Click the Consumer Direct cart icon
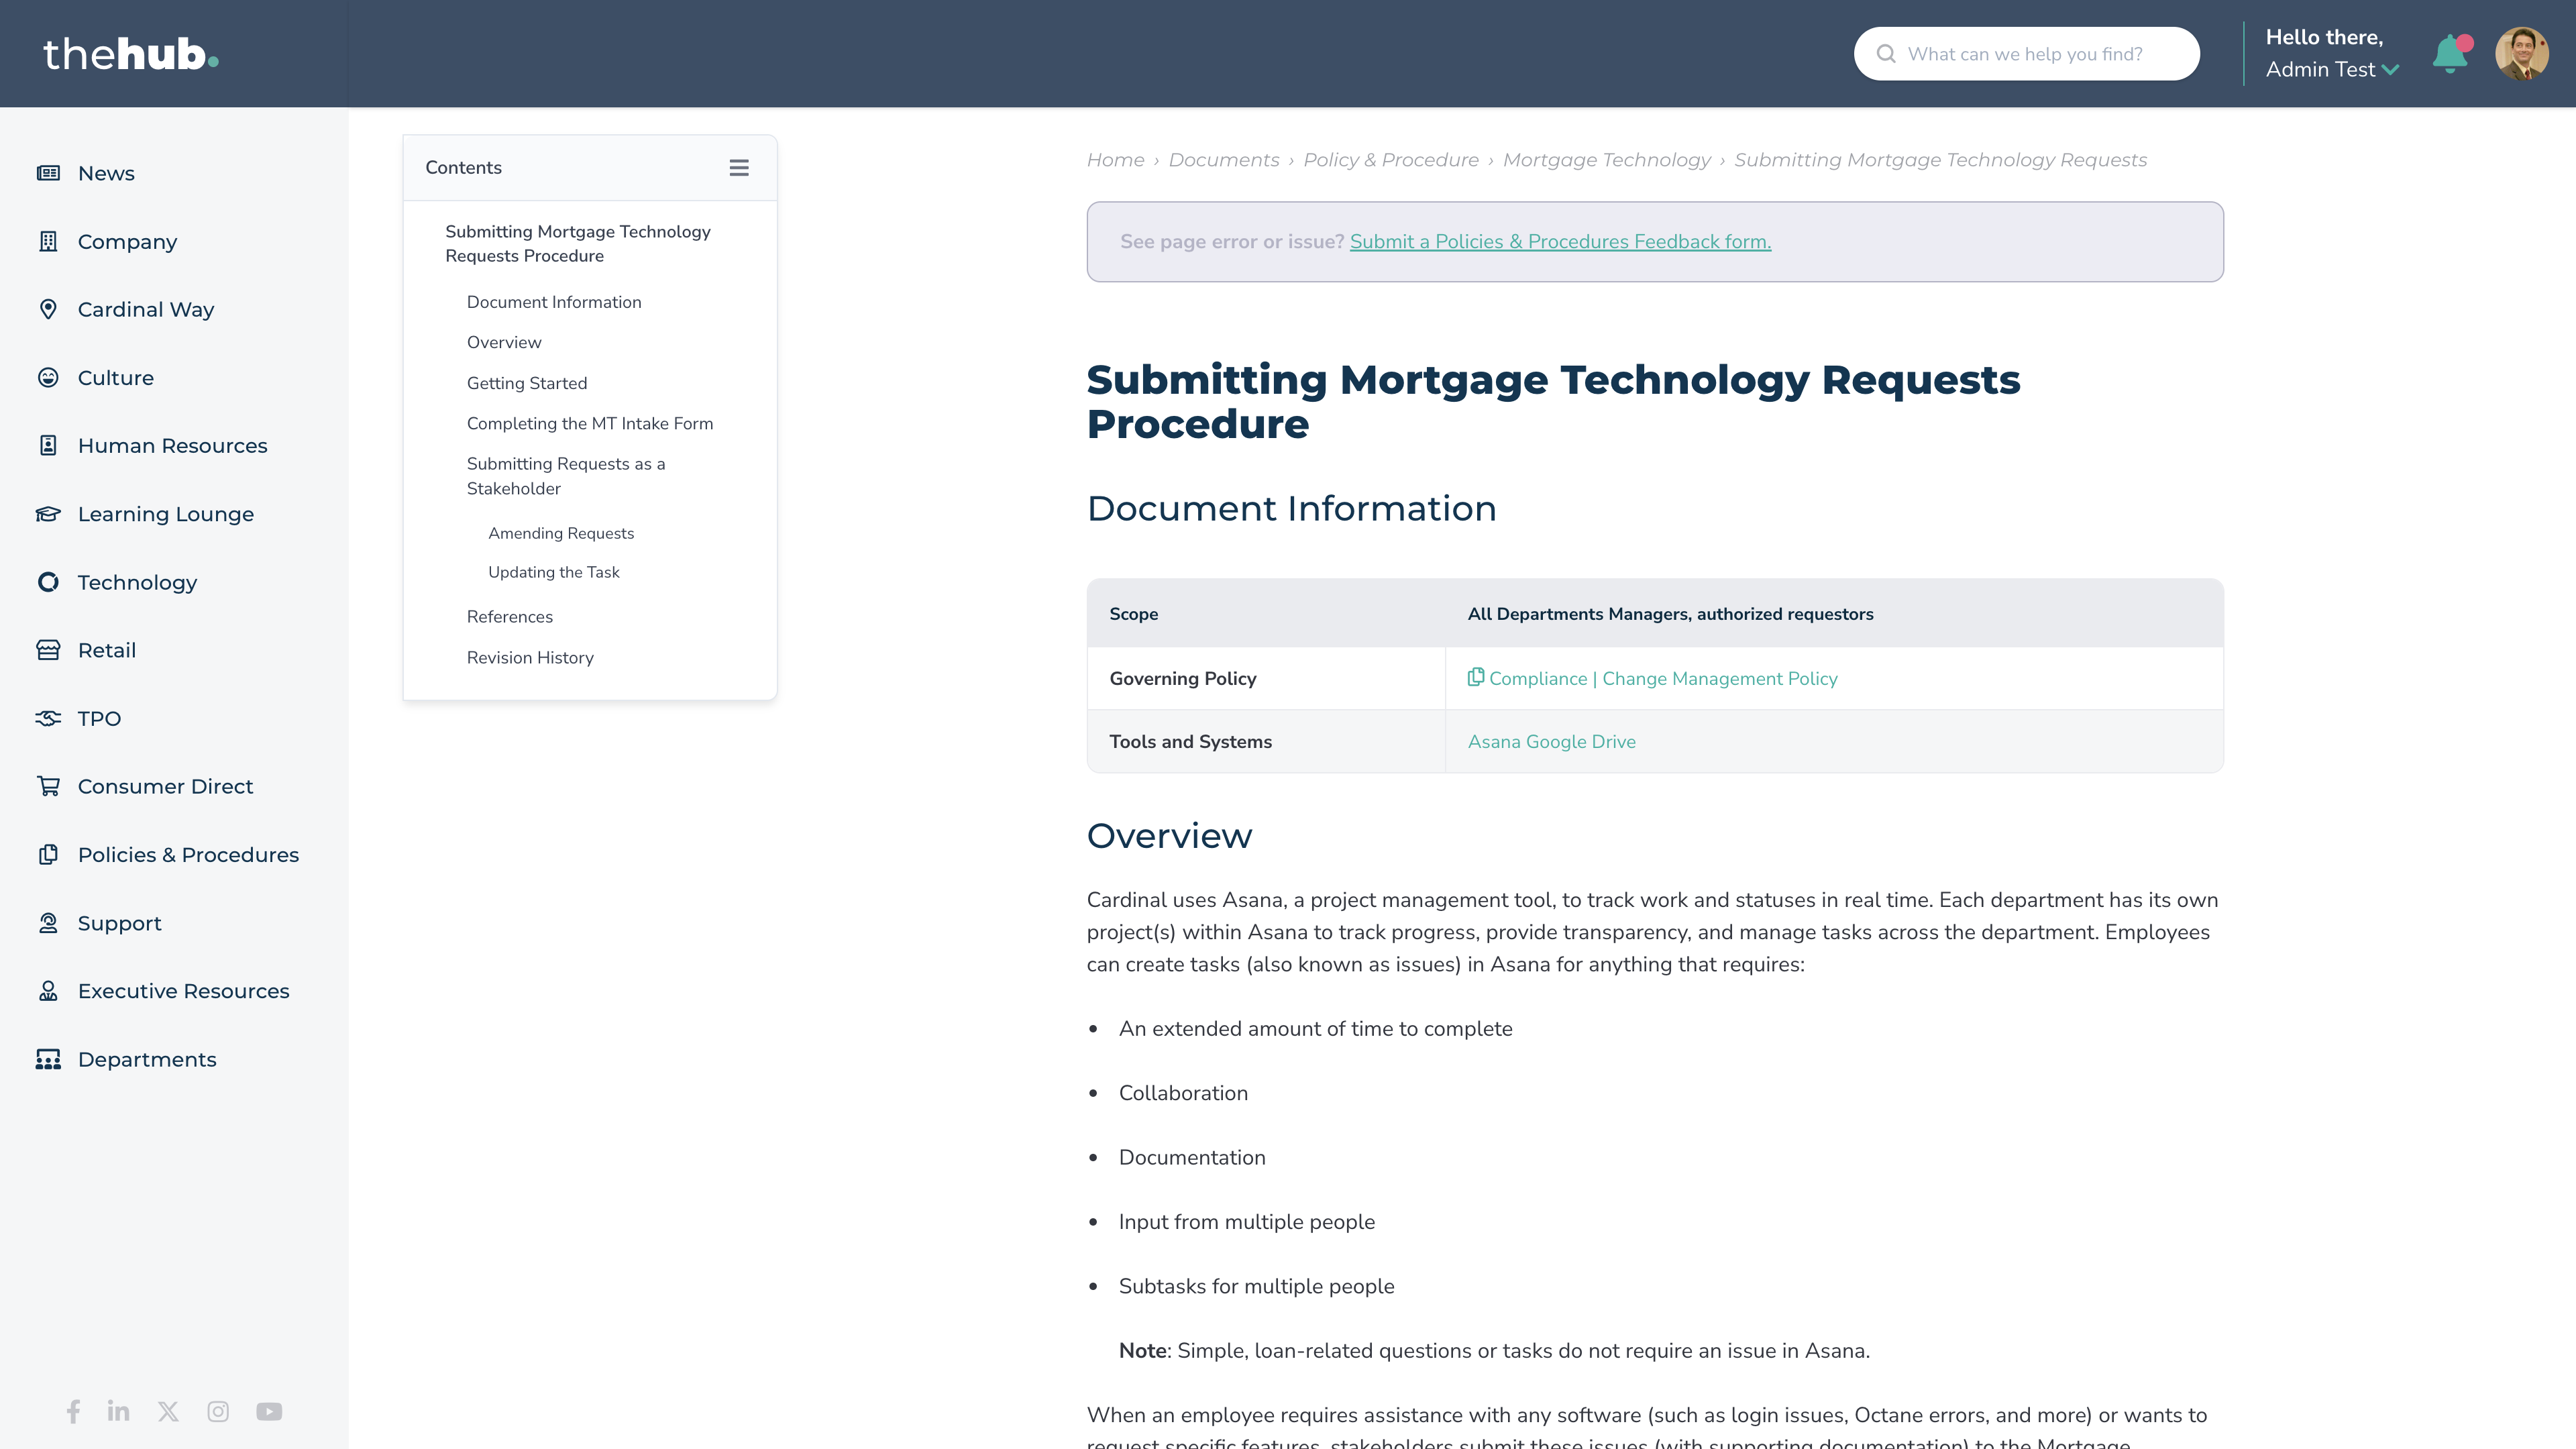This screenshot has height=1449, width=2576. coord(48,786)
